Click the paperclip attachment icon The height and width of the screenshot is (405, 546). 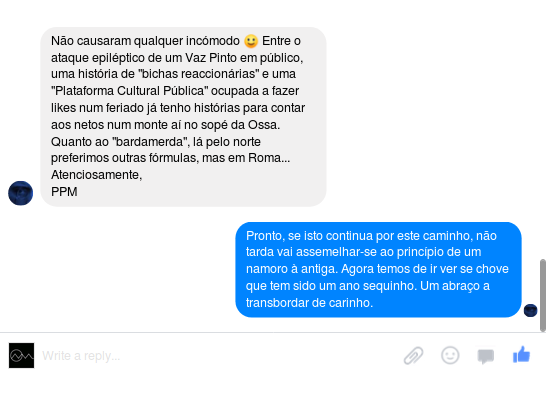[413, 356]
